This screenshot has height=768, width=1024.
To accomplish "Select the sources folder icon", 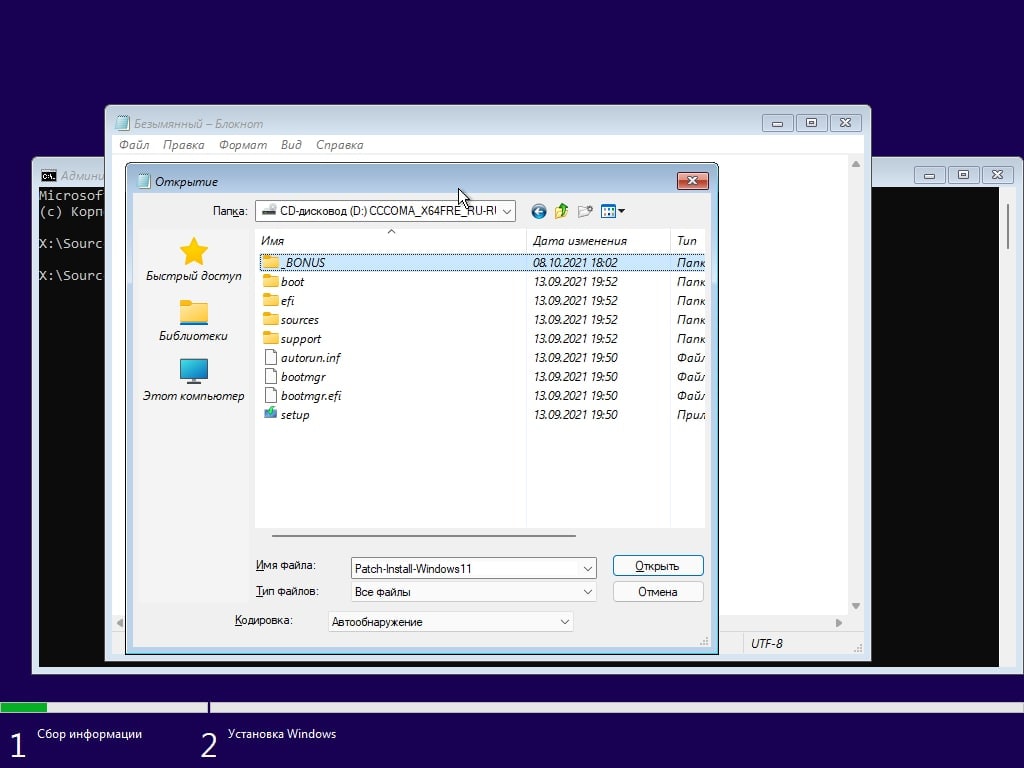I will [270, 319].
